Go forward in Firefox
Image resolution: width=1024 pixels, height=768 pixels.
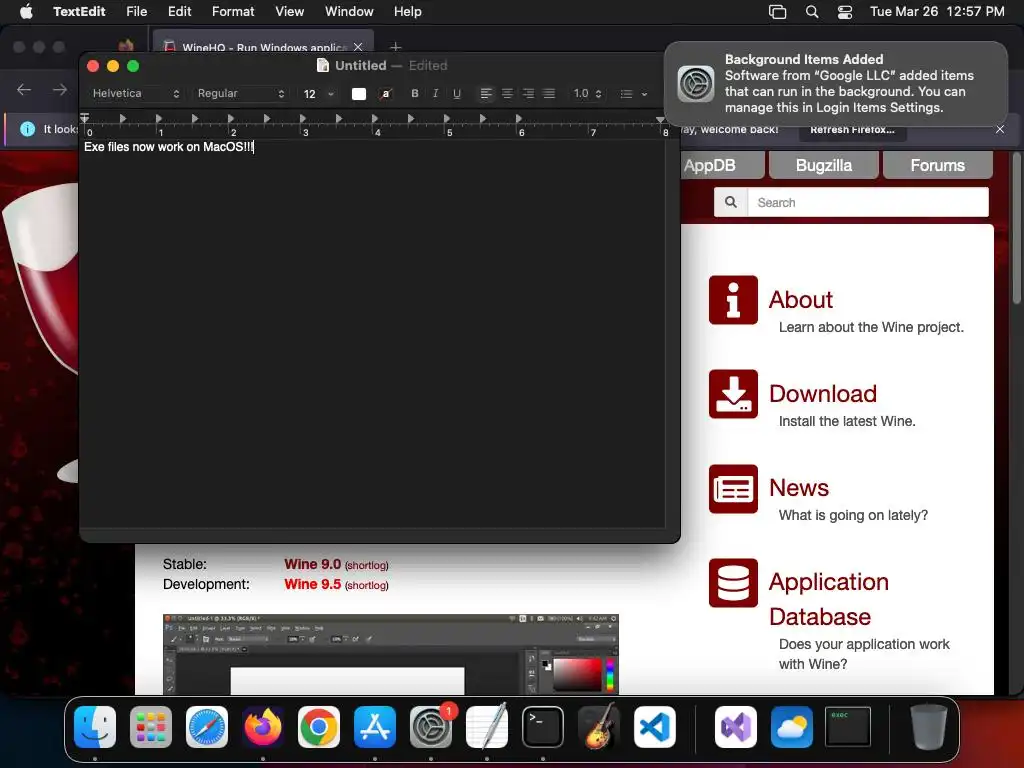click(x=59, y=89)
